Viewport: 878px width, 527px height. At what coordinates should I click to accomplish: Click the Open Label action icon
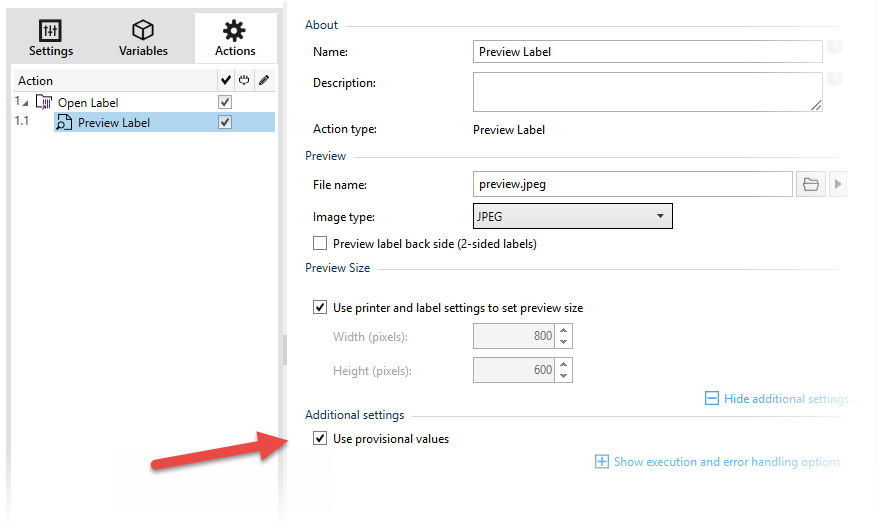44,102
